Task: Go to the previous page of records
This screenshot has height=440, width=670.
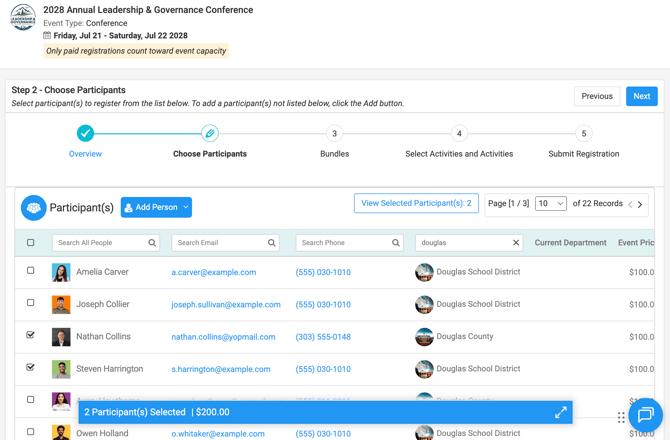Action: pyautogui.click(x=630, y=204)
